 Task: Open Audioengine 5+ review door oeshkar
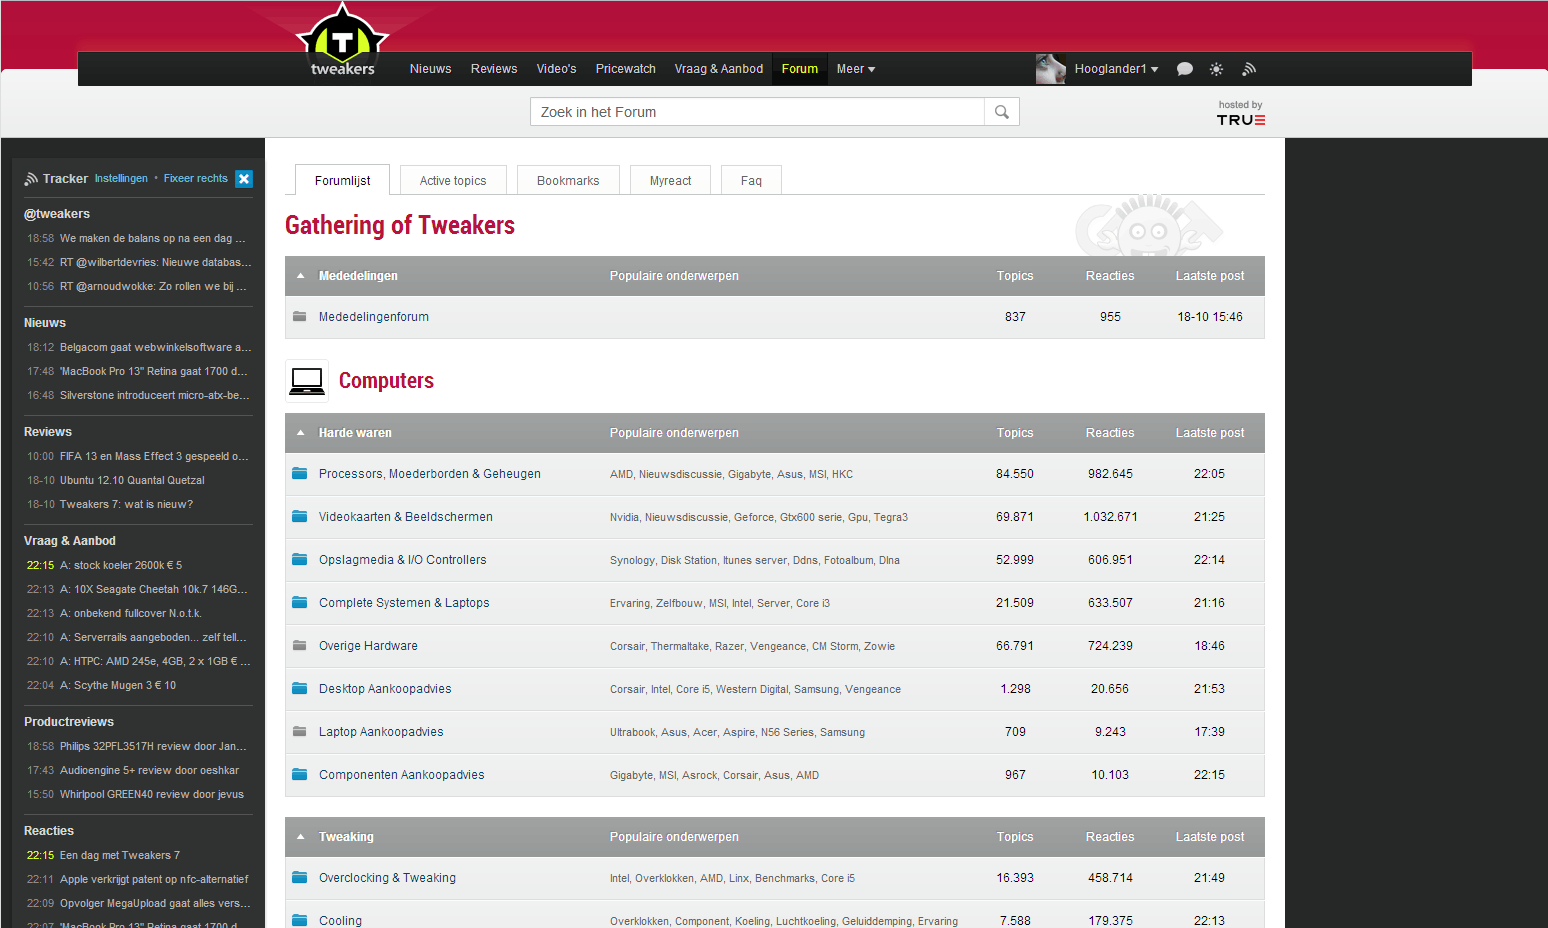click(x=149, y=770)
